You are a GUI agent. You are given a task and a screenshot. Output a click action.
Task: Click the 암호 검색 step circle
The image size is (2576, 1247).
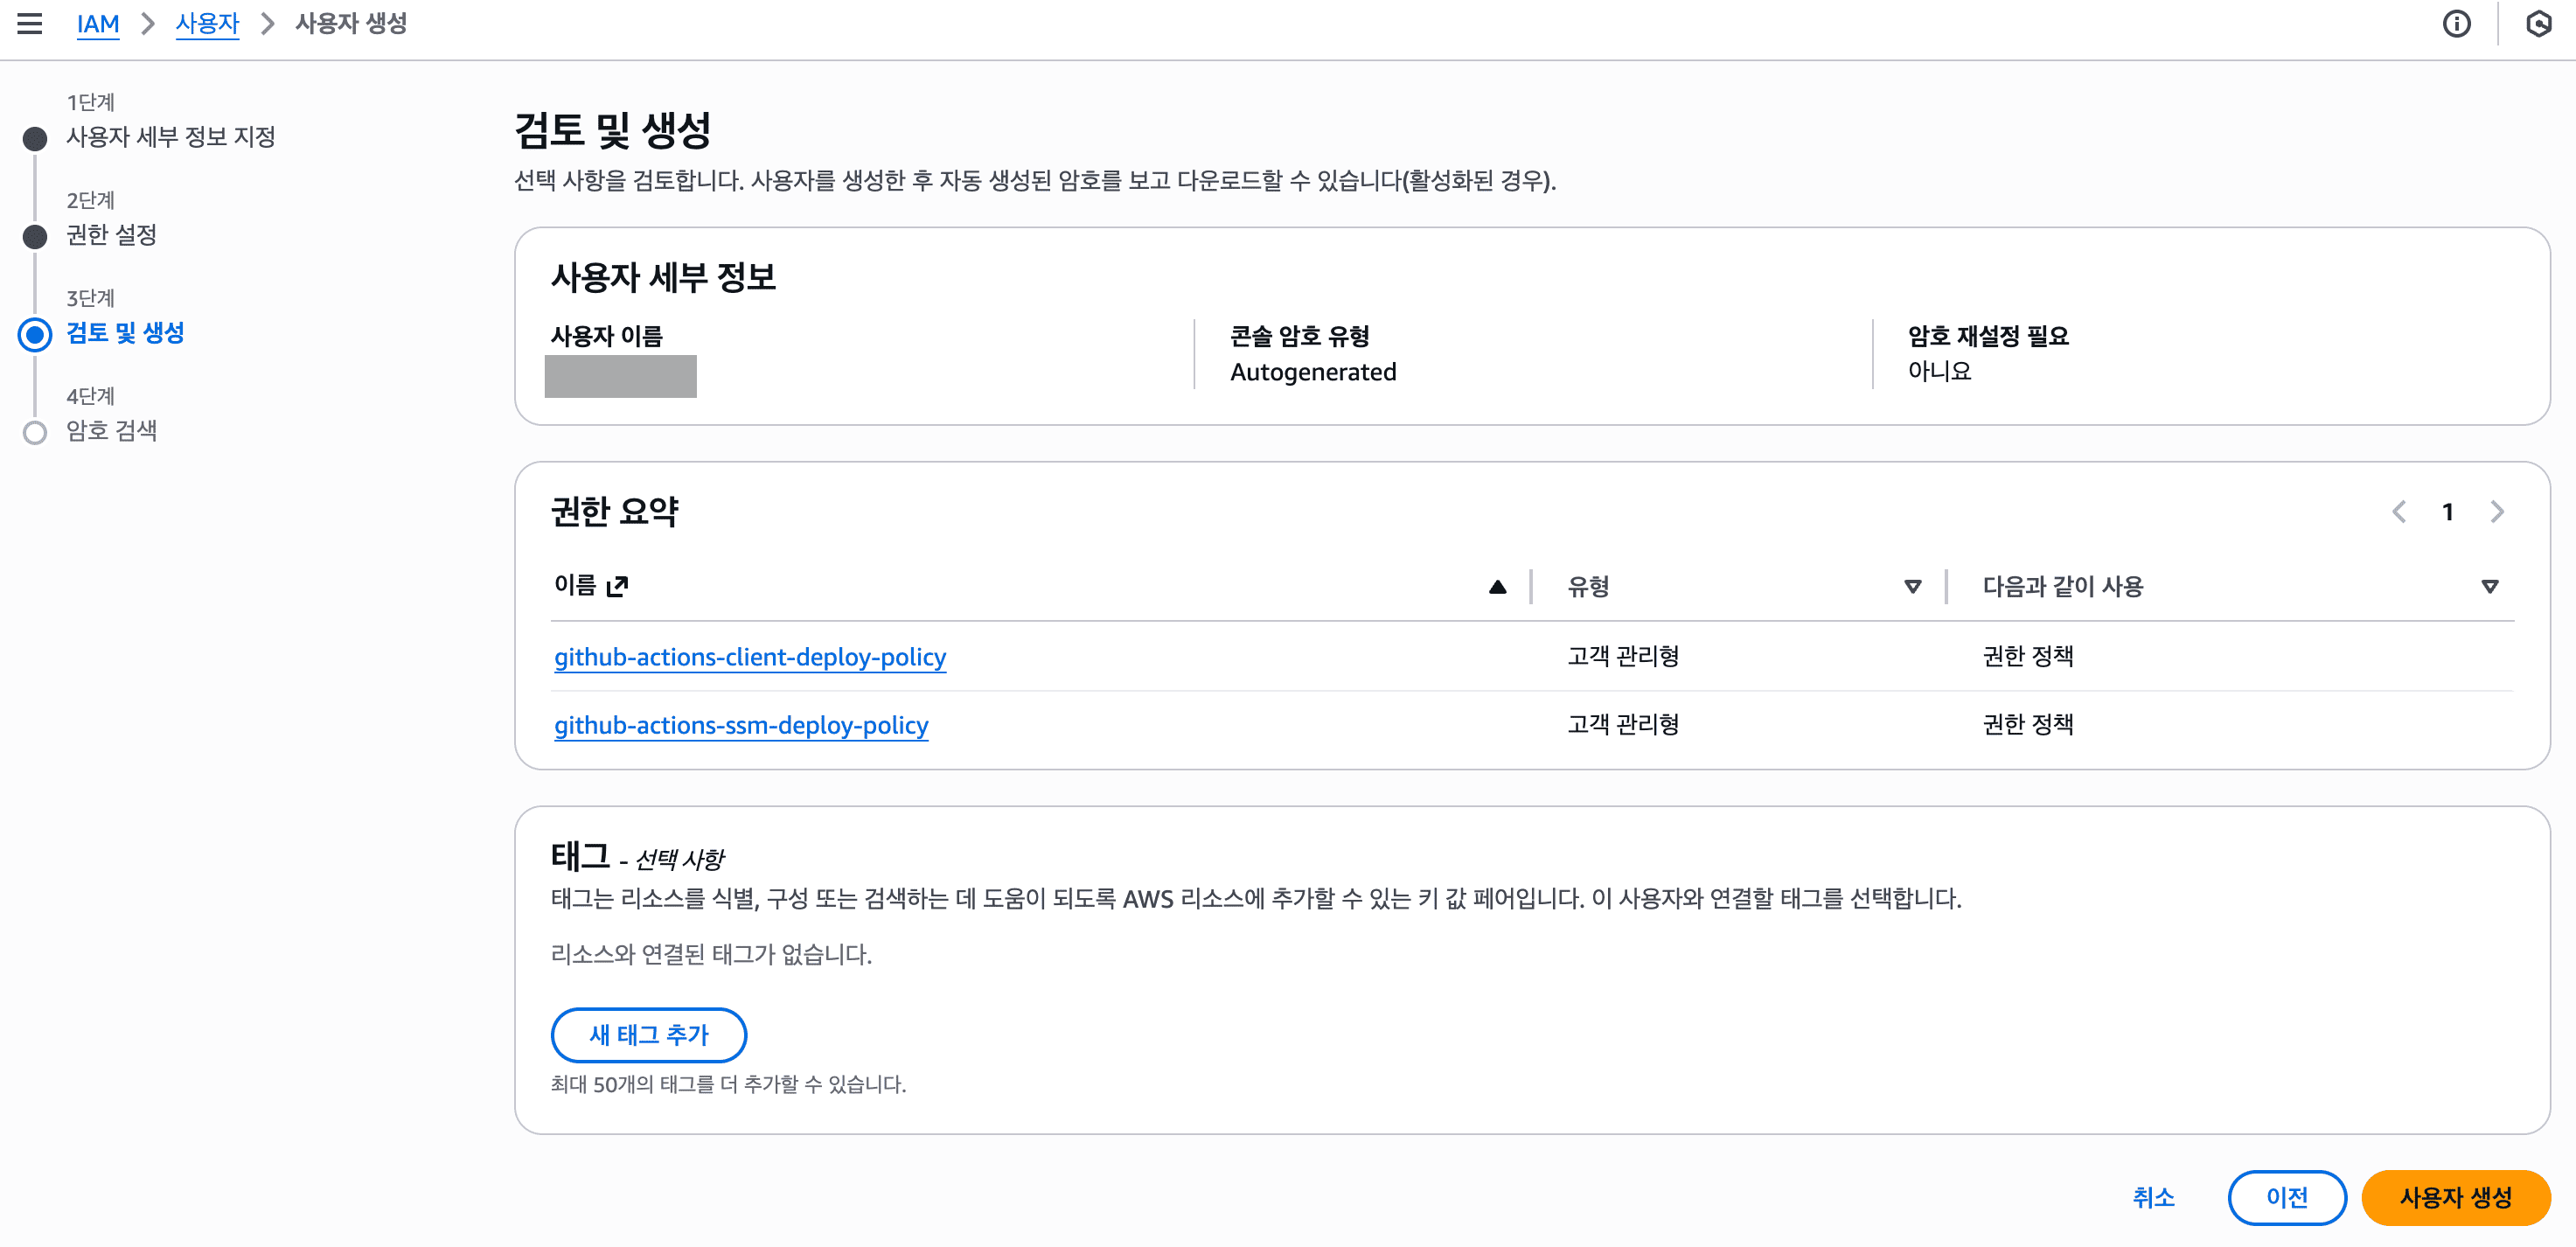(35, 431)
